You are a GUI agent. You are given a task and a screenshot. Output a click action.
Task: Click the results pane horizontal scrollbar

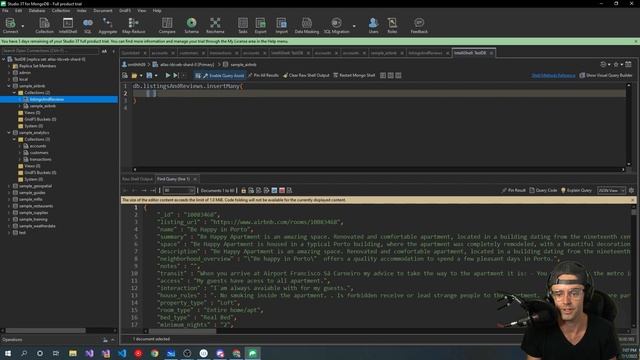tap(182, 331)
